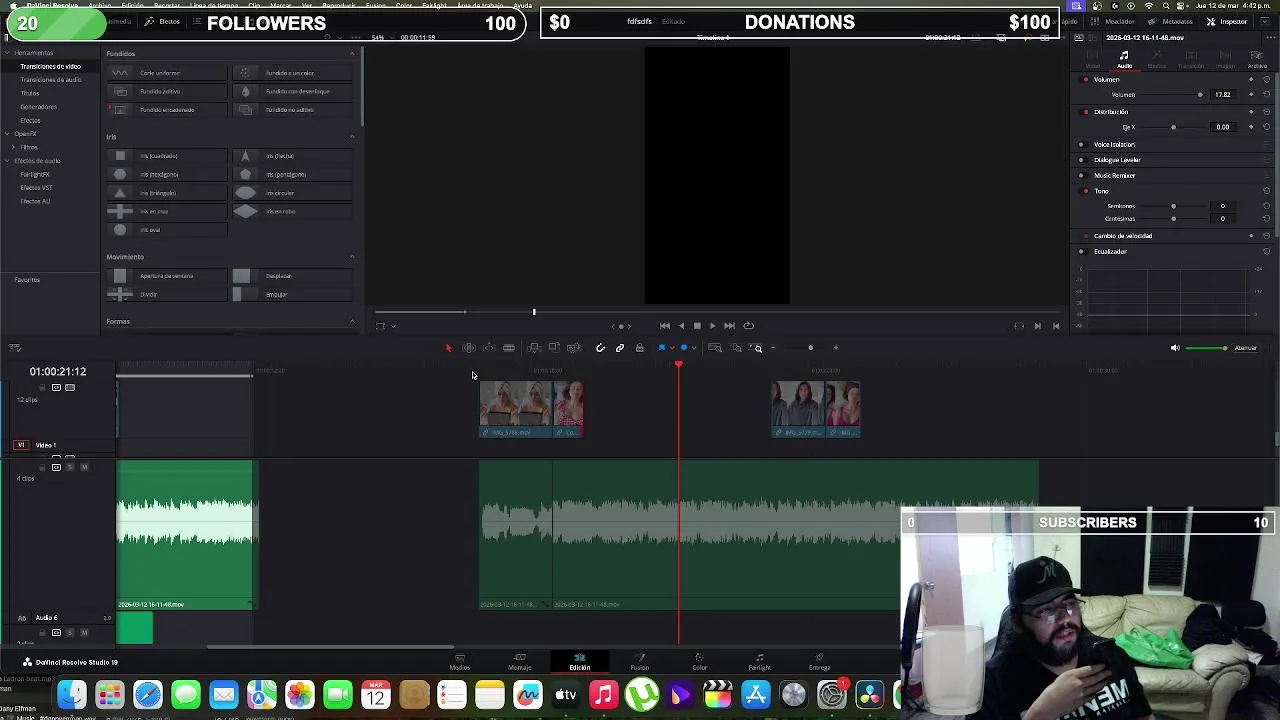Viewport: 1280px width, 720px height.
Task: Select the Empujar movement transition
Action: click(x=293, y=294)
